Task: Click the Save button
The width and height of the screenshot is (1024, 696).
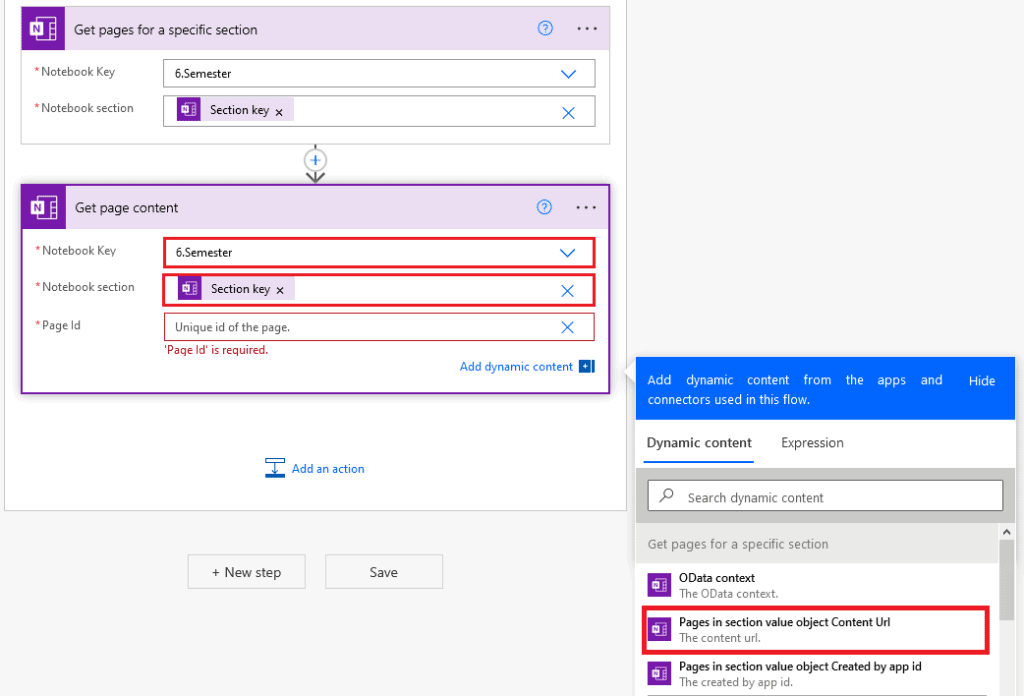Action: pos(383,572)
